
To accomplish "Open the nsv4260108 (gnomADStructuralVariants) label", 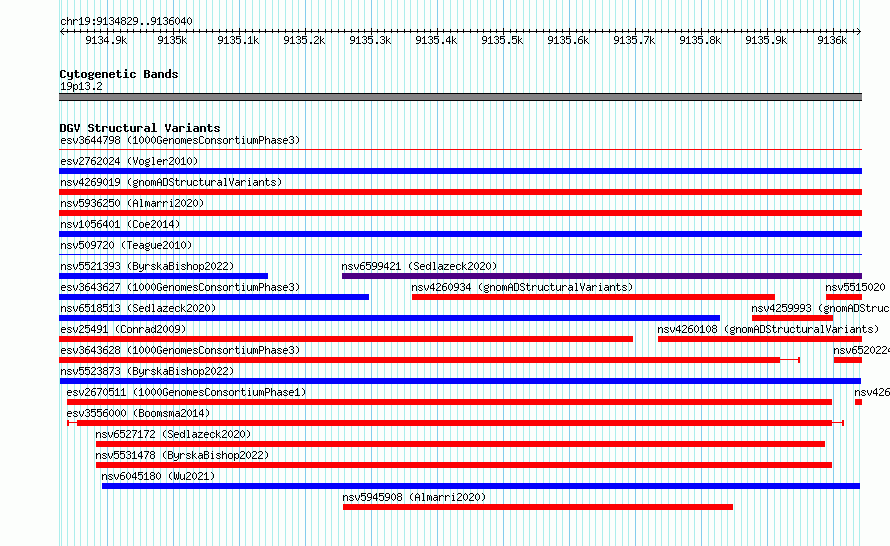I will [x=768, y=329].
